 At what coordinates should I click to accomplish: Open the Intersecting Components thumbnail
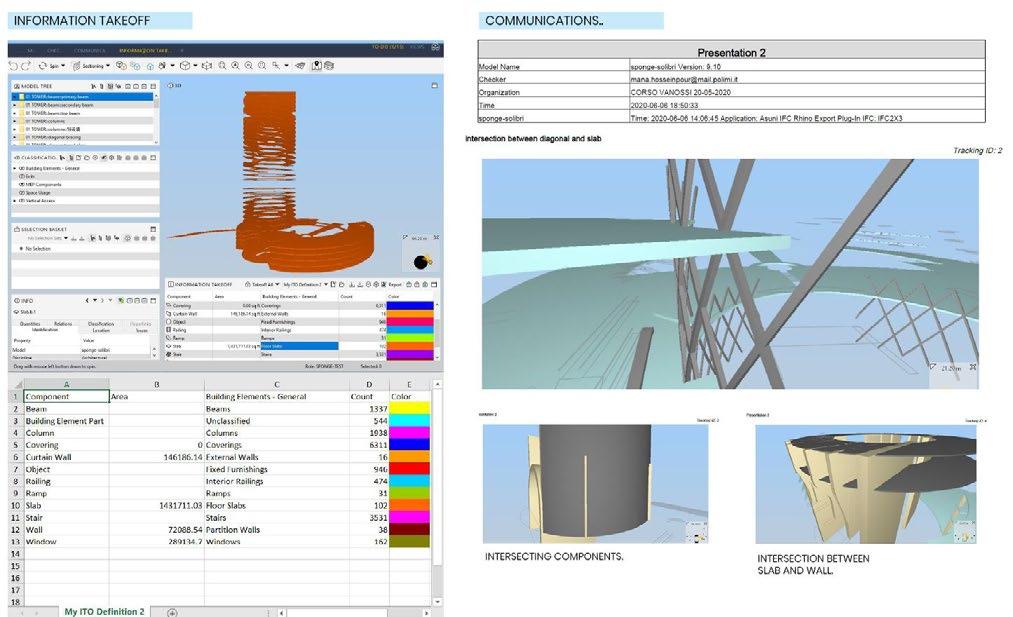click(x=595, y=483)
